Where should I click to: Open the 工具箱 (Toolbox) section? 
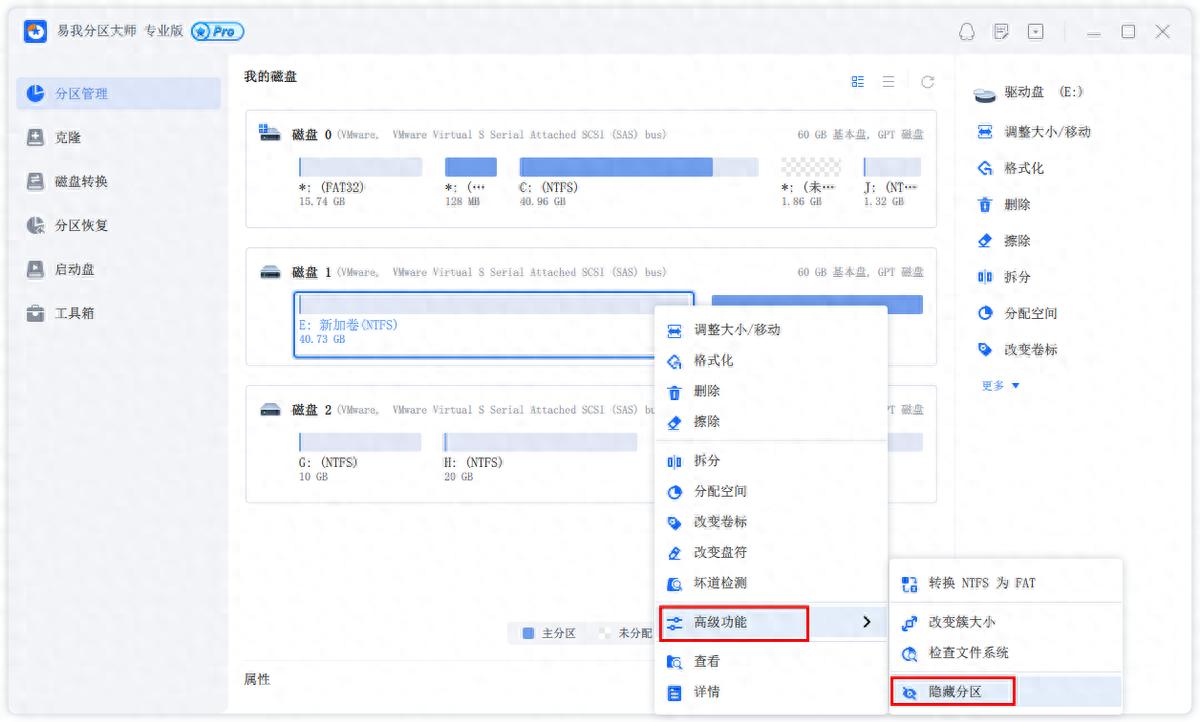(60, 313)
